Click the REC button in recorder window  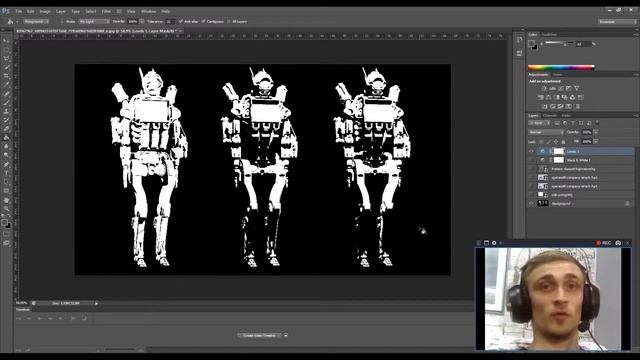coord(604,243)
